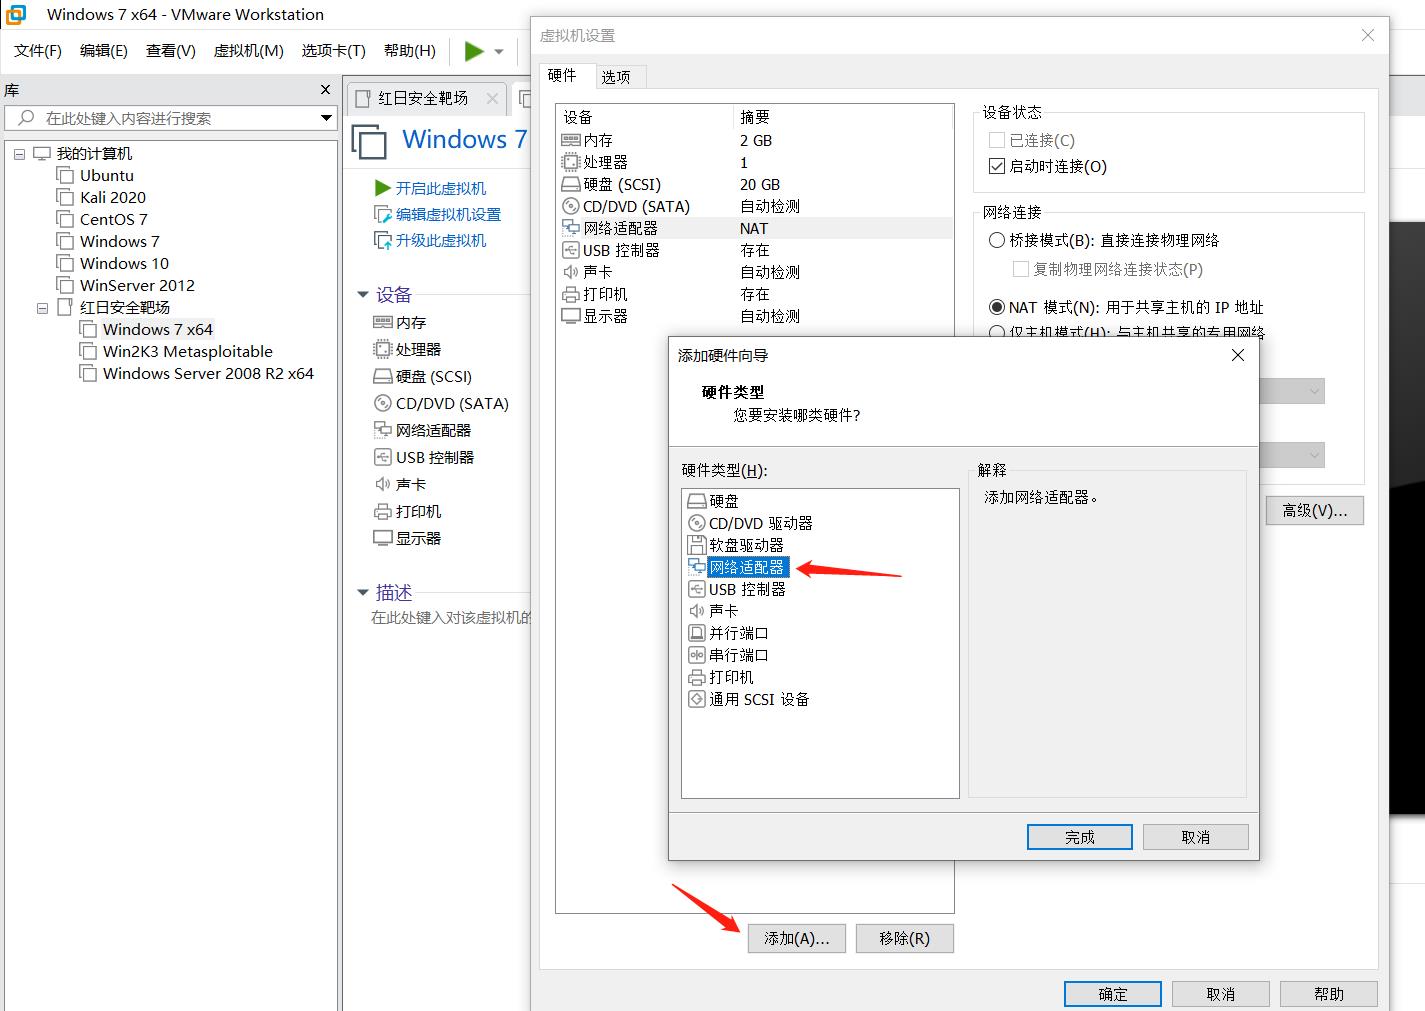
Task: Select 桥接模式(B) radio button
Action: tap(997, 240)
